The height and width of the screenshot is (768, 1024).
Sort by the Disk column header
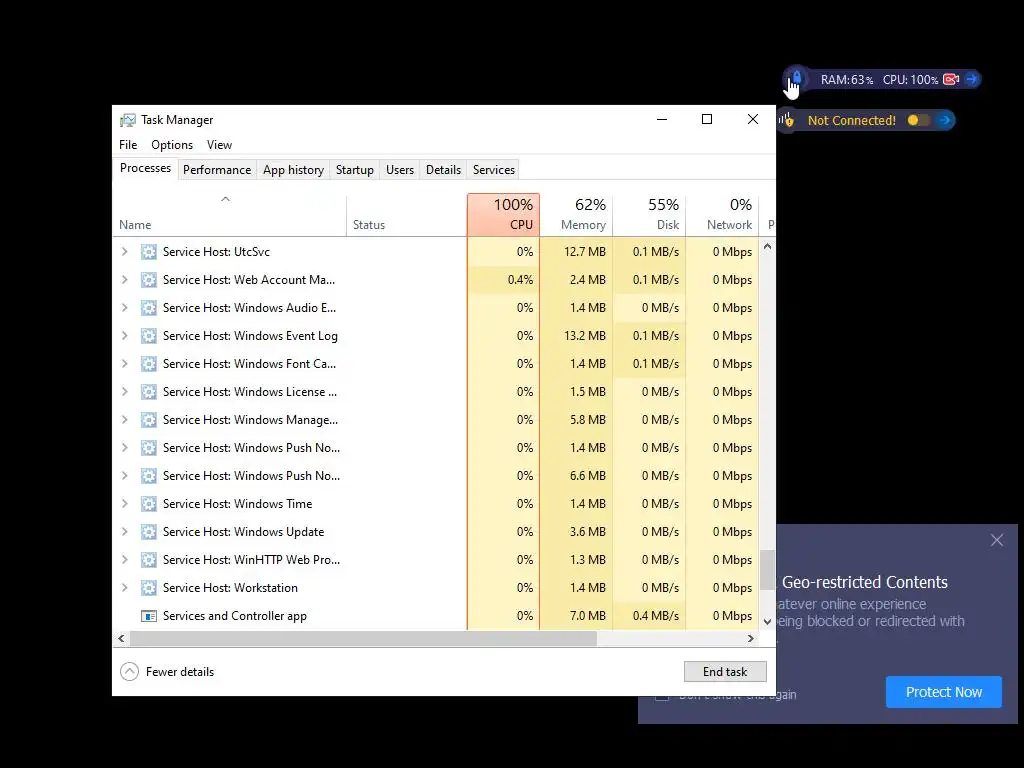pyautogui.click(x=649, y=214)
